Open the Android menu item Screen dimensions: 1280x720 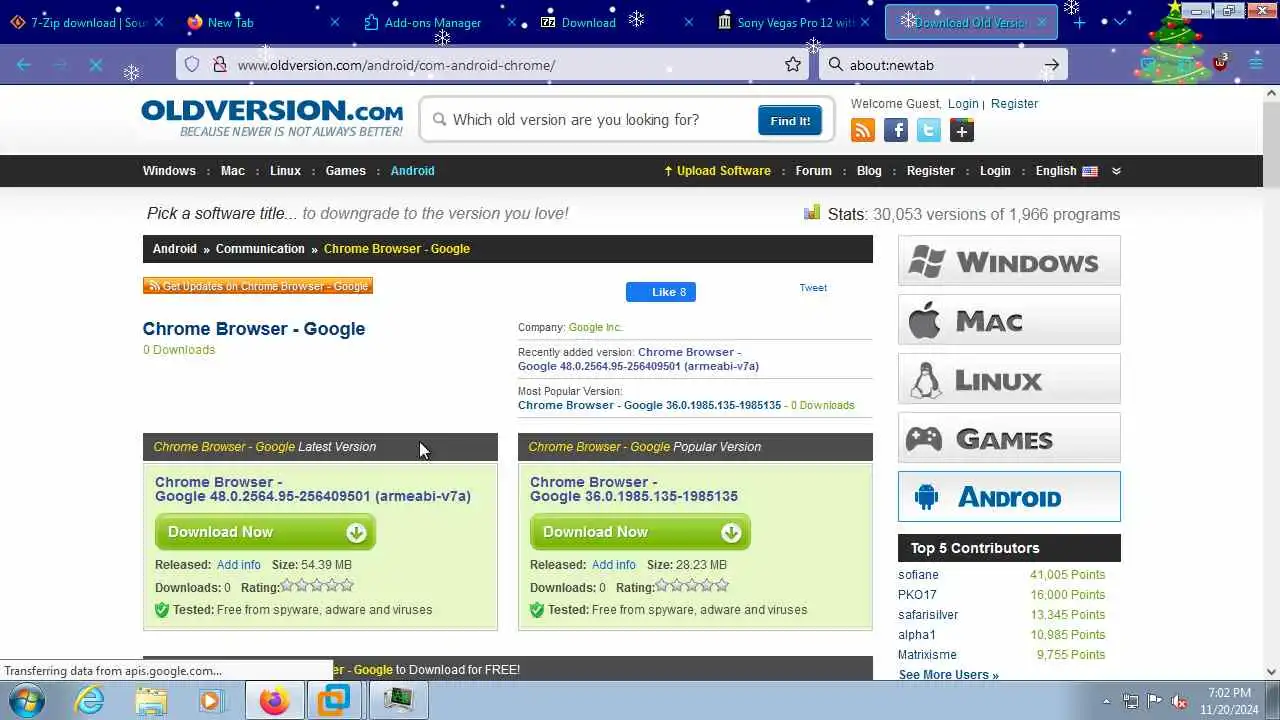tap(412, 171)
